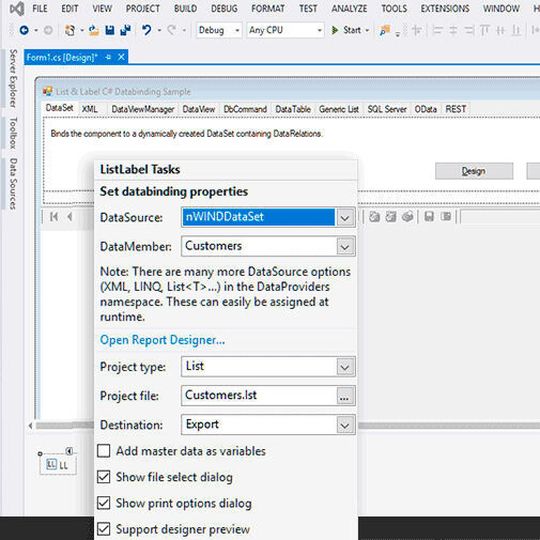540x540 pixels.
Task: Click the Save All icon
Action: coord(126,30)
